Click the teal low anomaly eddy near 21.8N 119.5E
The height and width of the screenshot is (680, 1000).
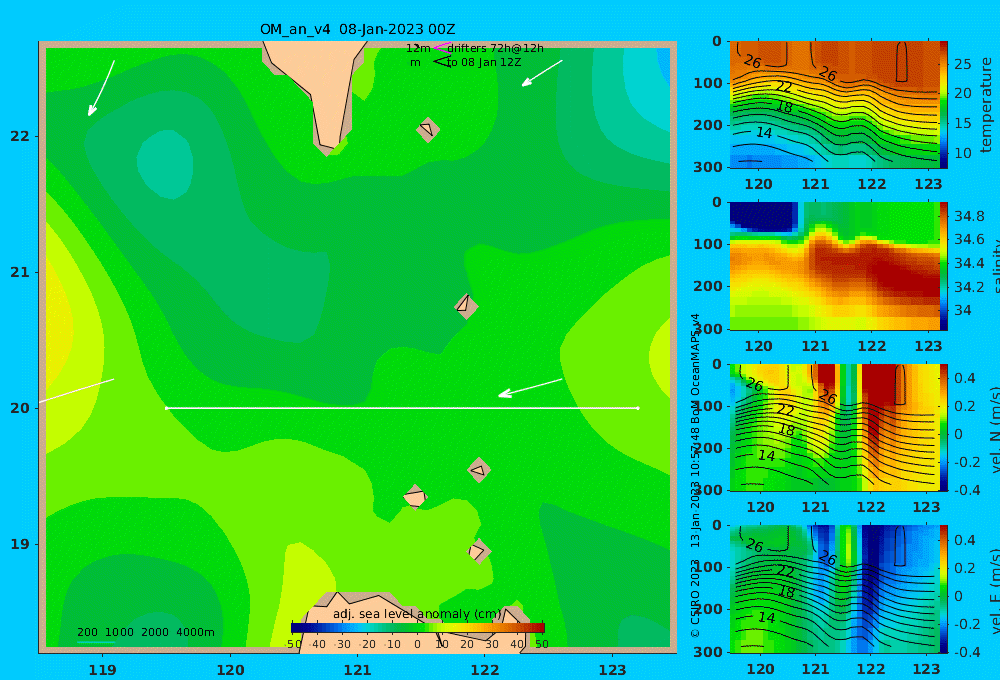pyautogui.click(x=165, y=165)
